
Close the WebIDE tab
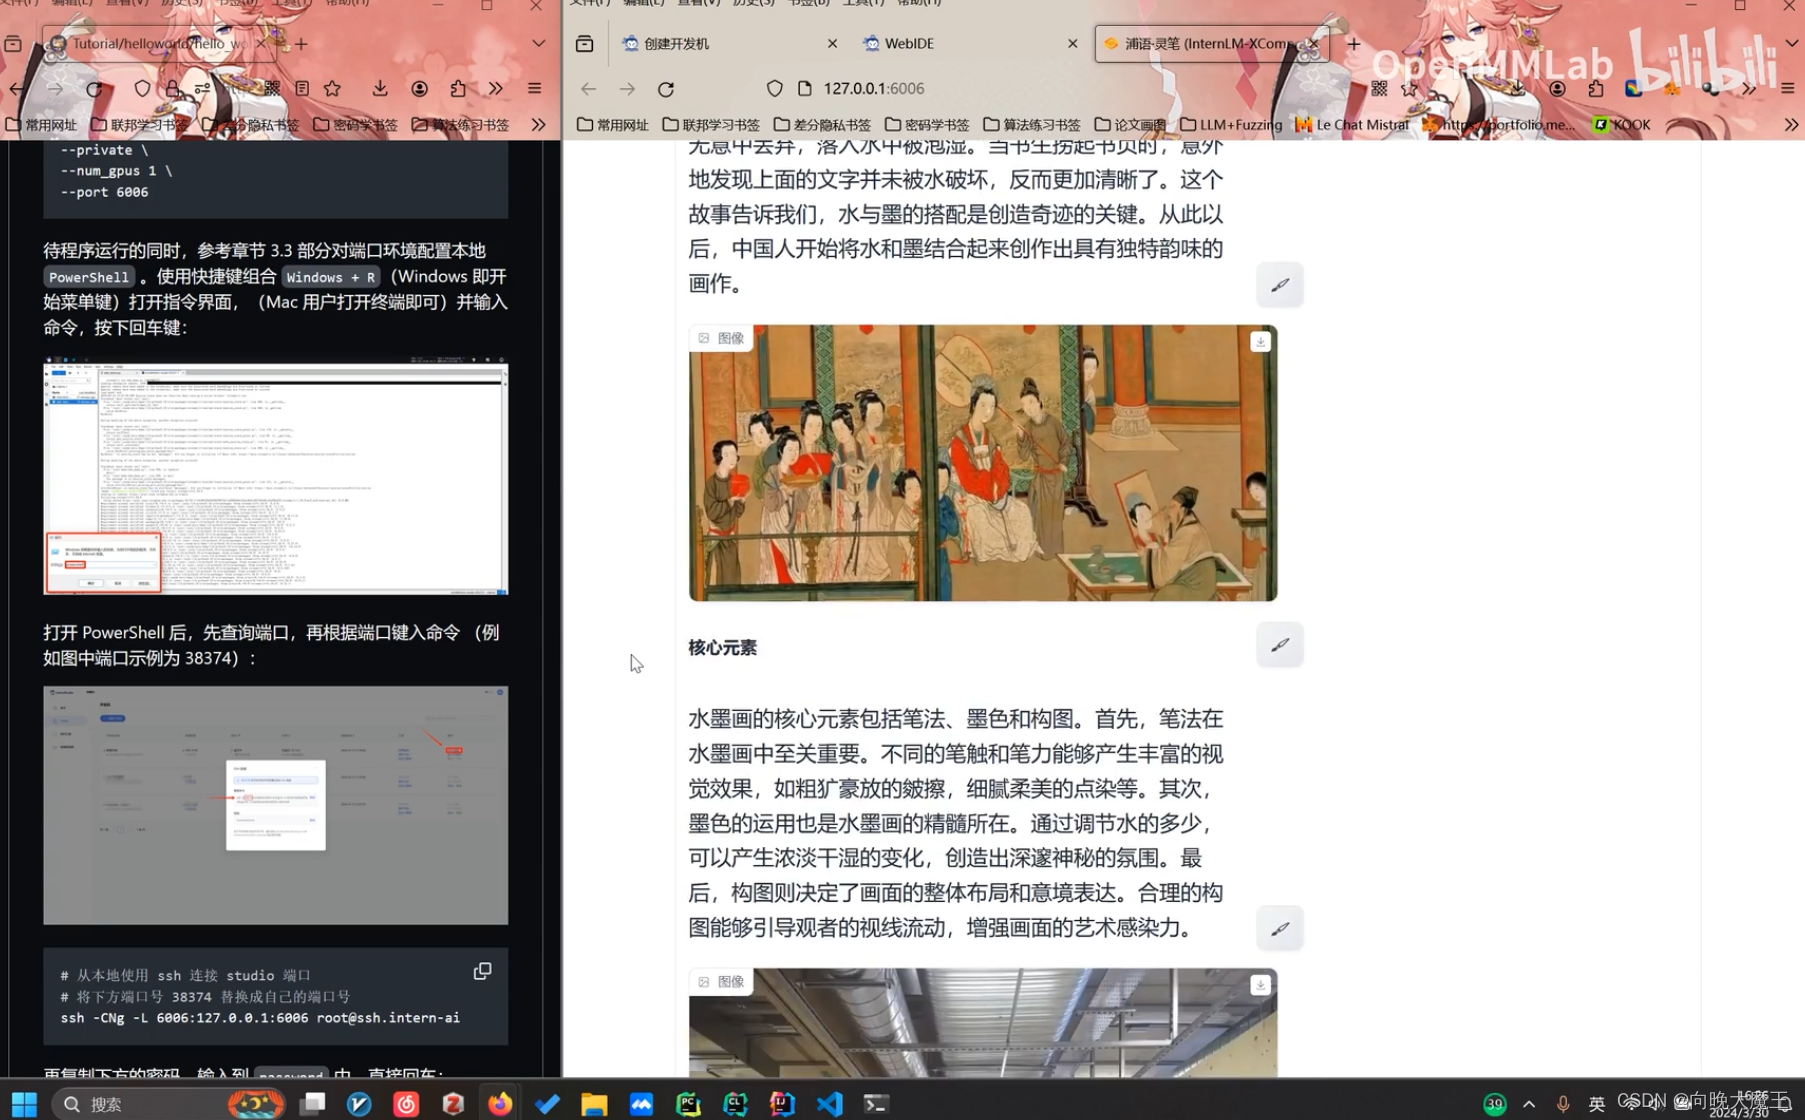click(1072, 44)
